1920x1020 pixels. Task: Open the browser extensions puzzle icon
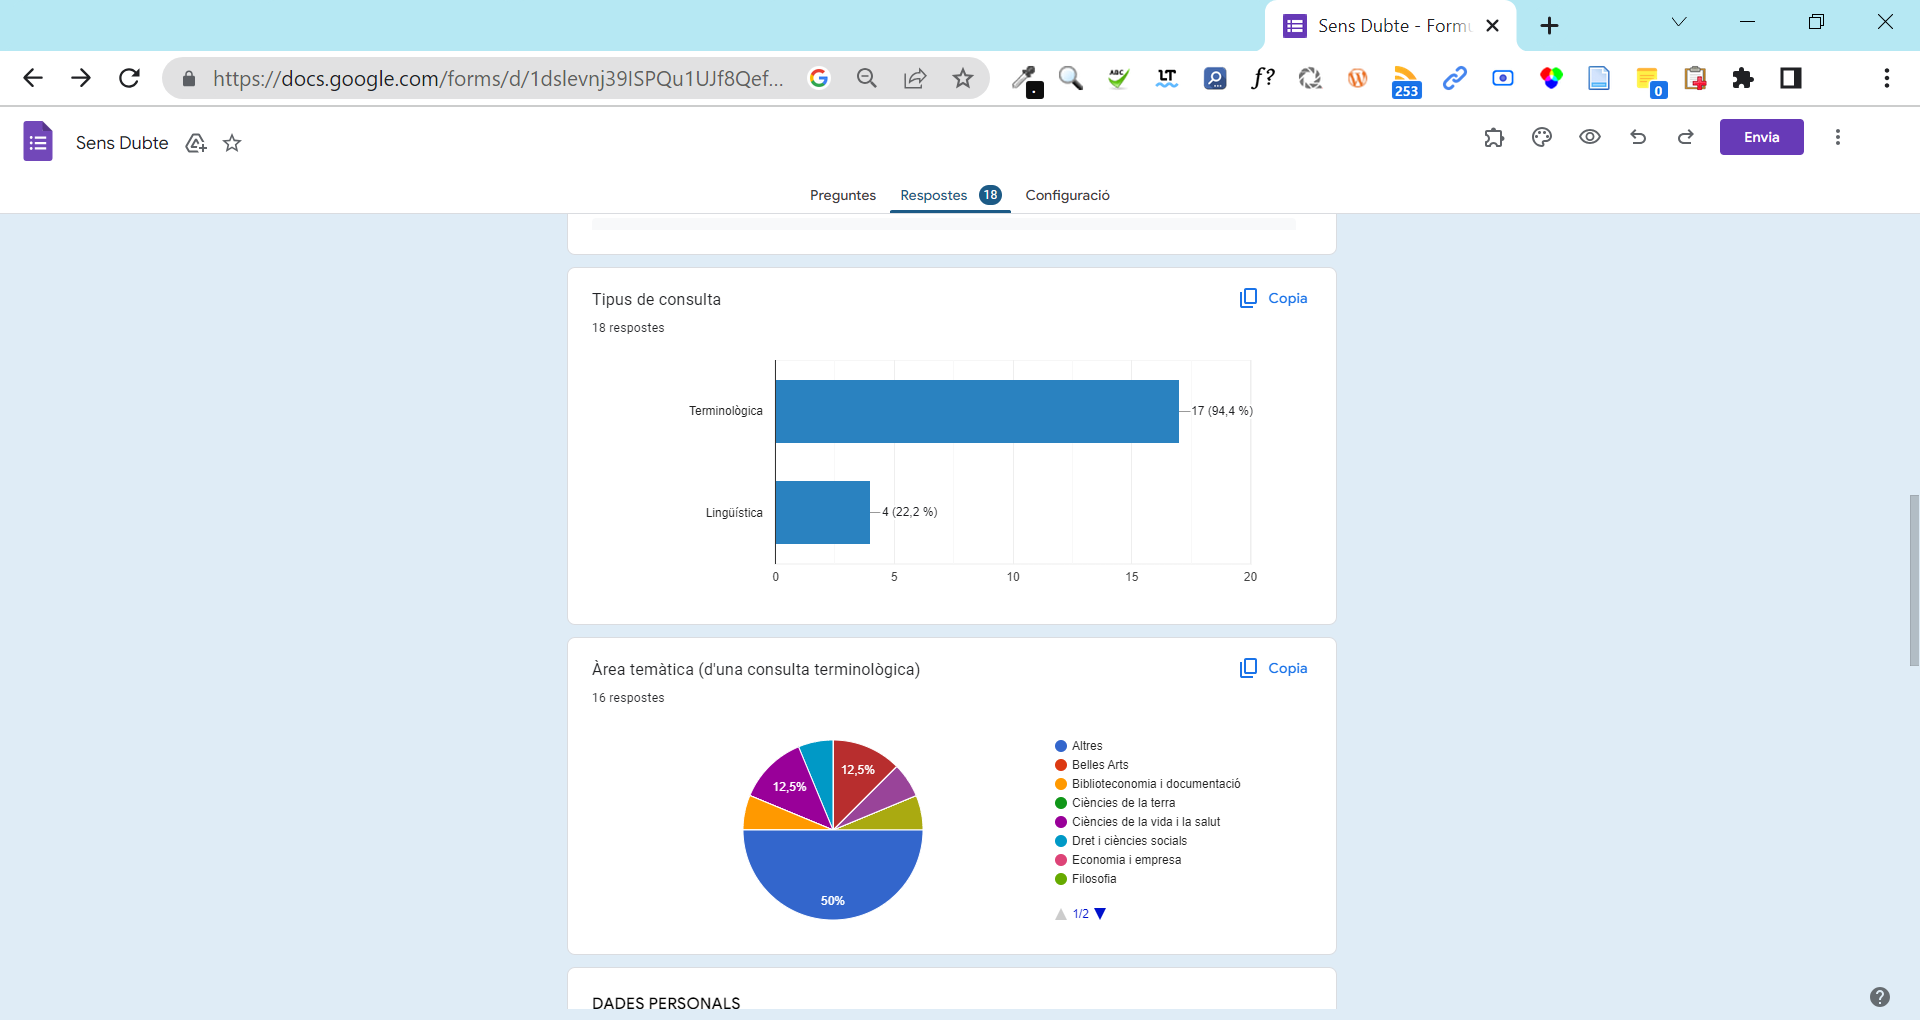pyautogui.click(x=1743, y=78)
